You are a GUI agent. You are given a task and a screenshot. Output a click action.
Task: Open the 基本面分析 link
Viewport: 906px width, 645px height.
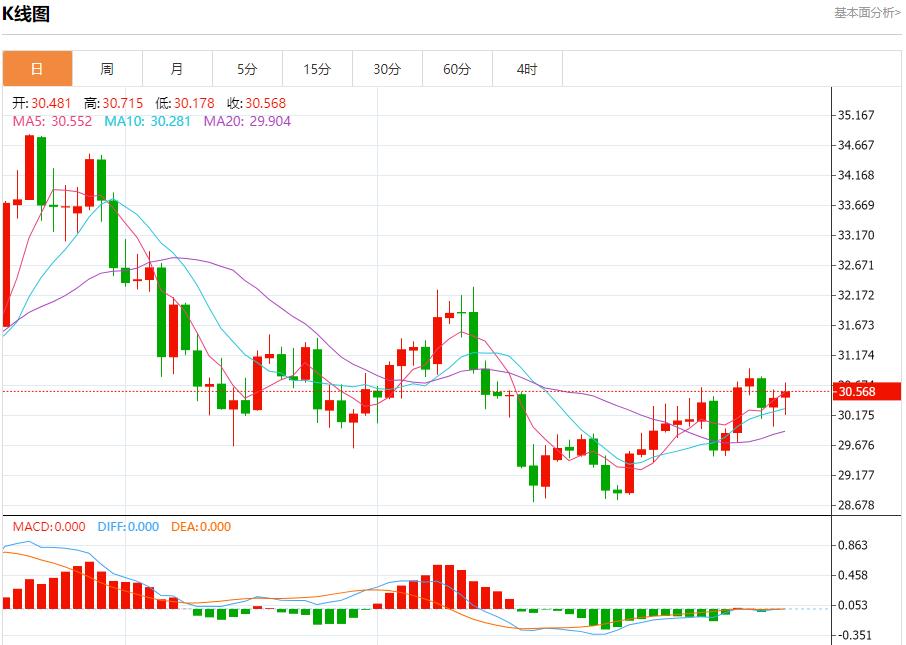pyautogui.click(x=867, y=13)
